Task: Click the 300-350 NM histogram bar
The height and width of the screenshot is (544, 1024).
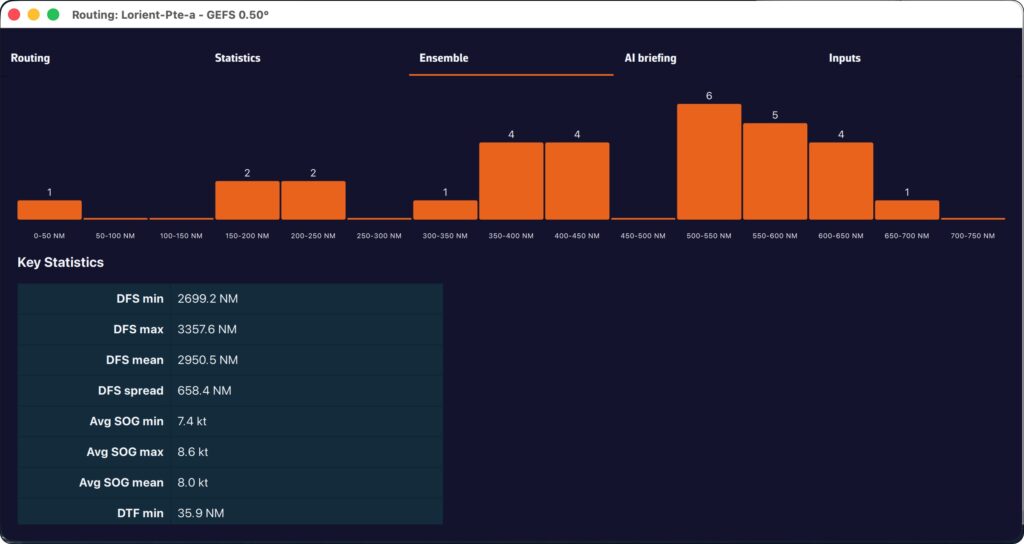Action: [x=445, y=210]
